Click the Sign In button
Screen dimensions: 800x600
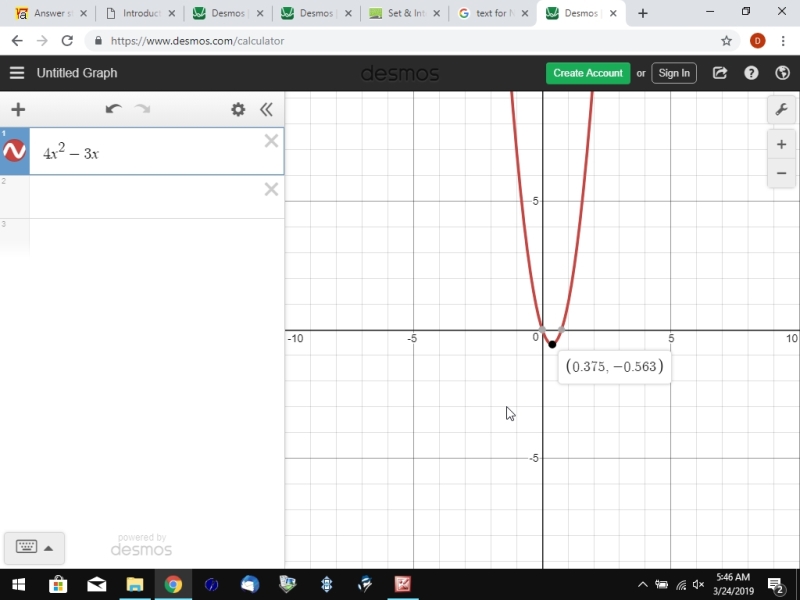674,73
